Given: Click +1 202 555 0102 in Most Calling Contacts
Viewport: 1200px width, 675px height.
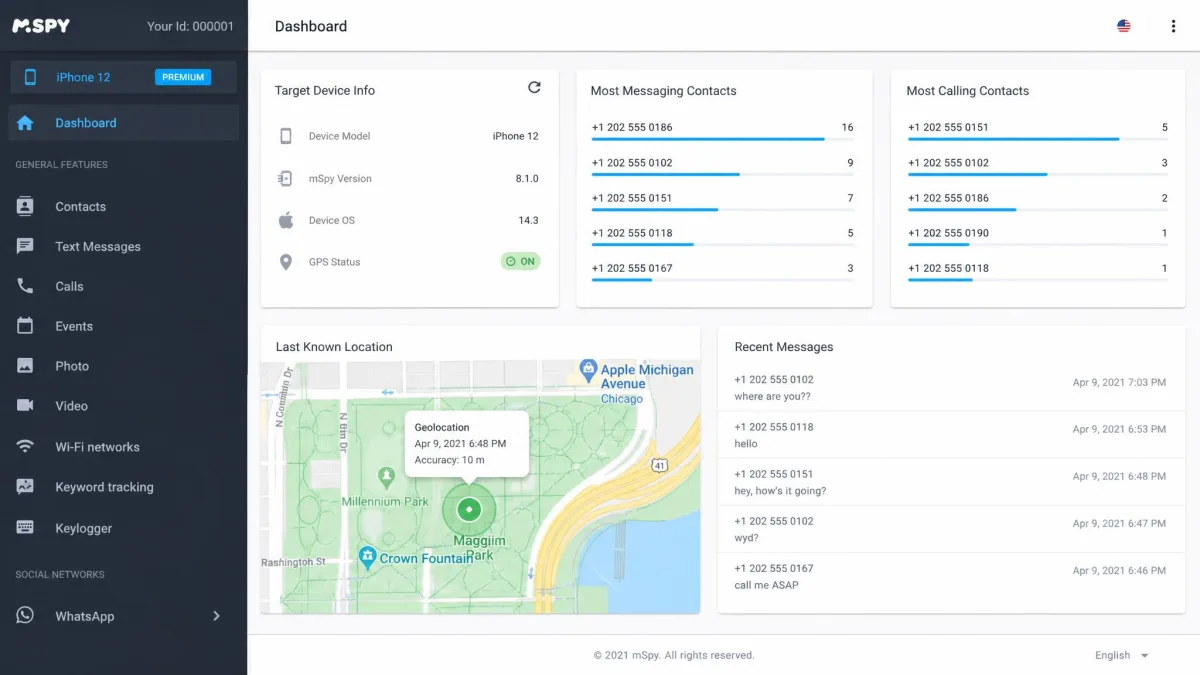Looking at the screenshot, I should (948, 163).
